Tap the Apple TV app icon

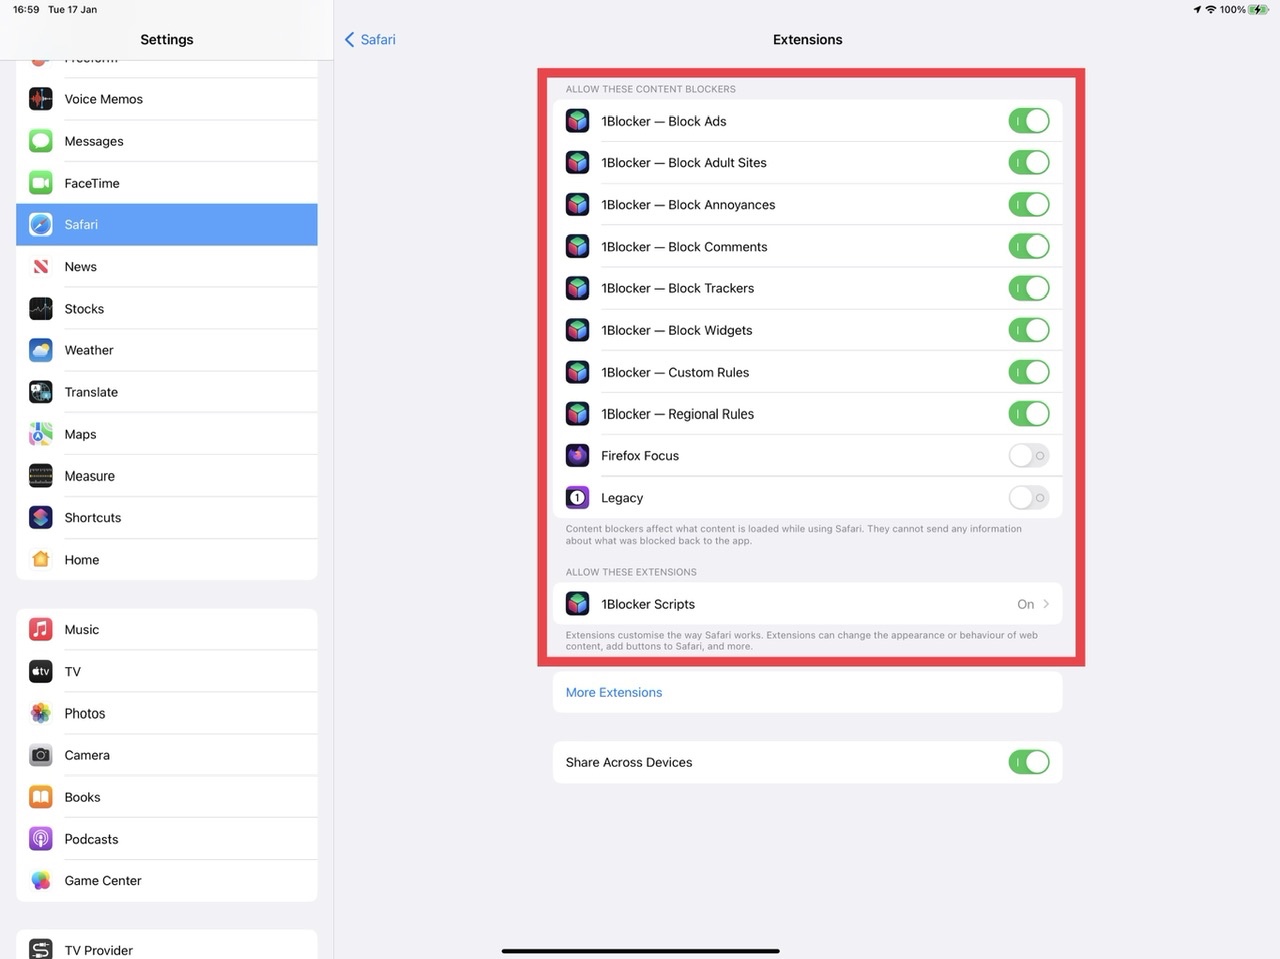tap(41, 671)
